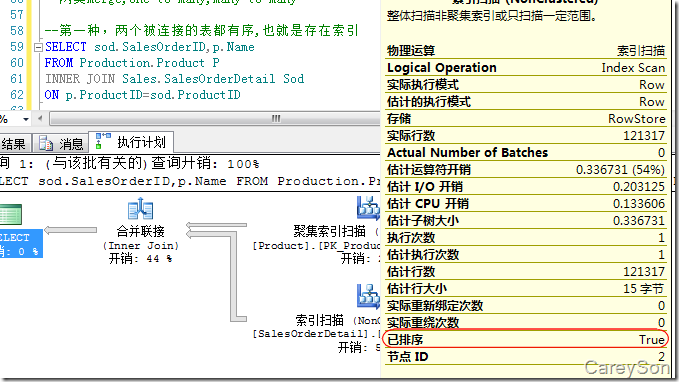Click line 59 SELECT keyword in editor
The image size is (679, 382).
pyautogui.click(x=66, y=47)
